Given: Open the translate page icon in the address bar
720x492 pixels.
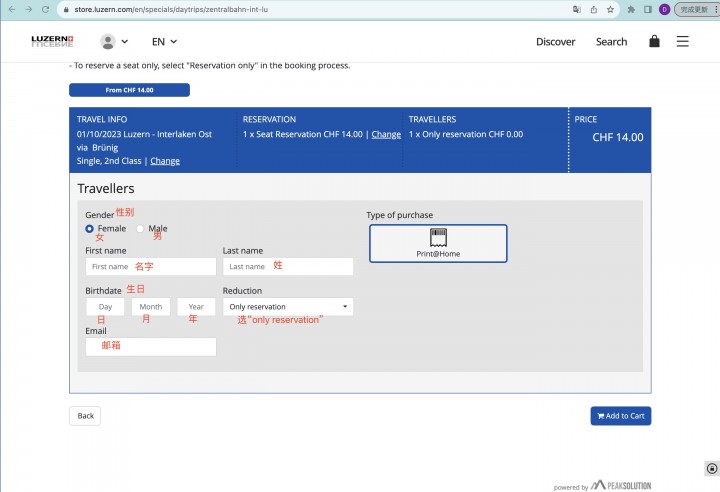Looking at the screenshot, I should [x=577, y=9].
